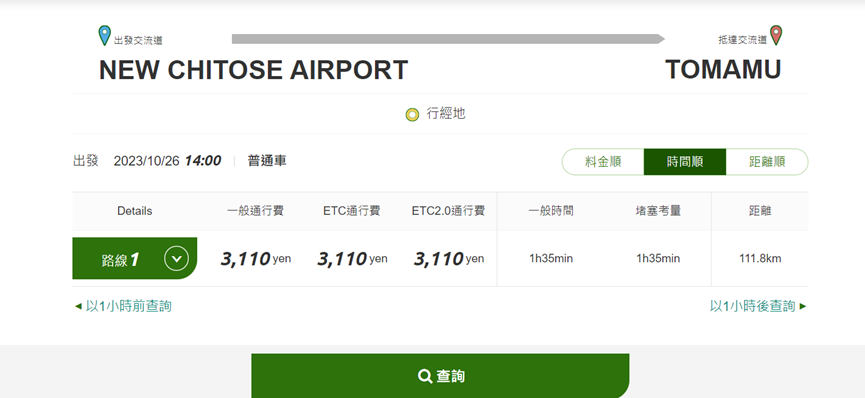
Task: Click the left triangle before 以1小時前查詢
Action: (78, 306)
